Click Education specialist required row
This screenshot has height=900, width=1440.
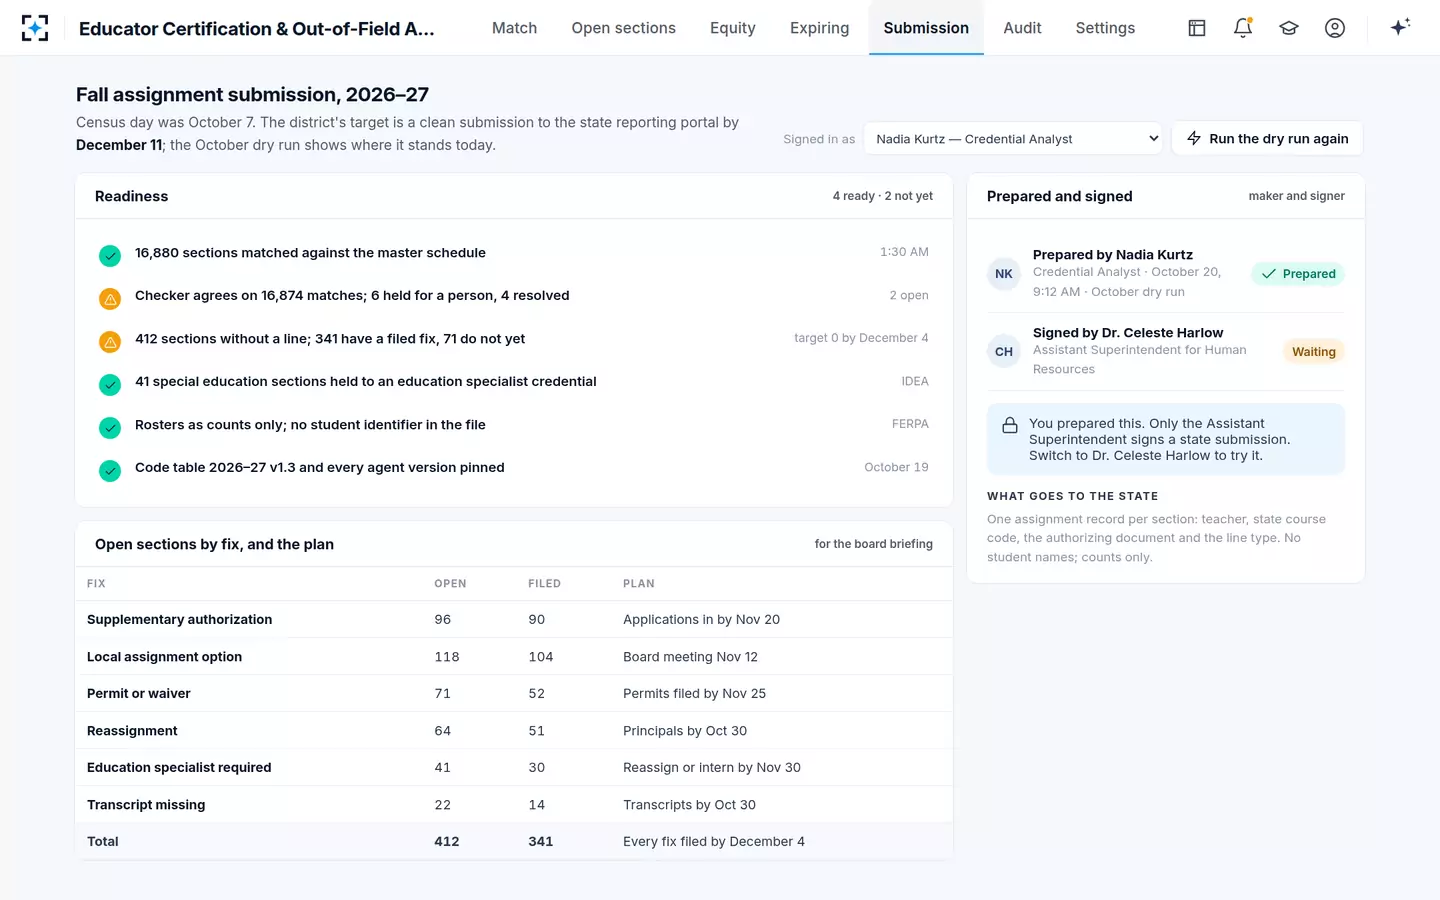coord(514,768)
